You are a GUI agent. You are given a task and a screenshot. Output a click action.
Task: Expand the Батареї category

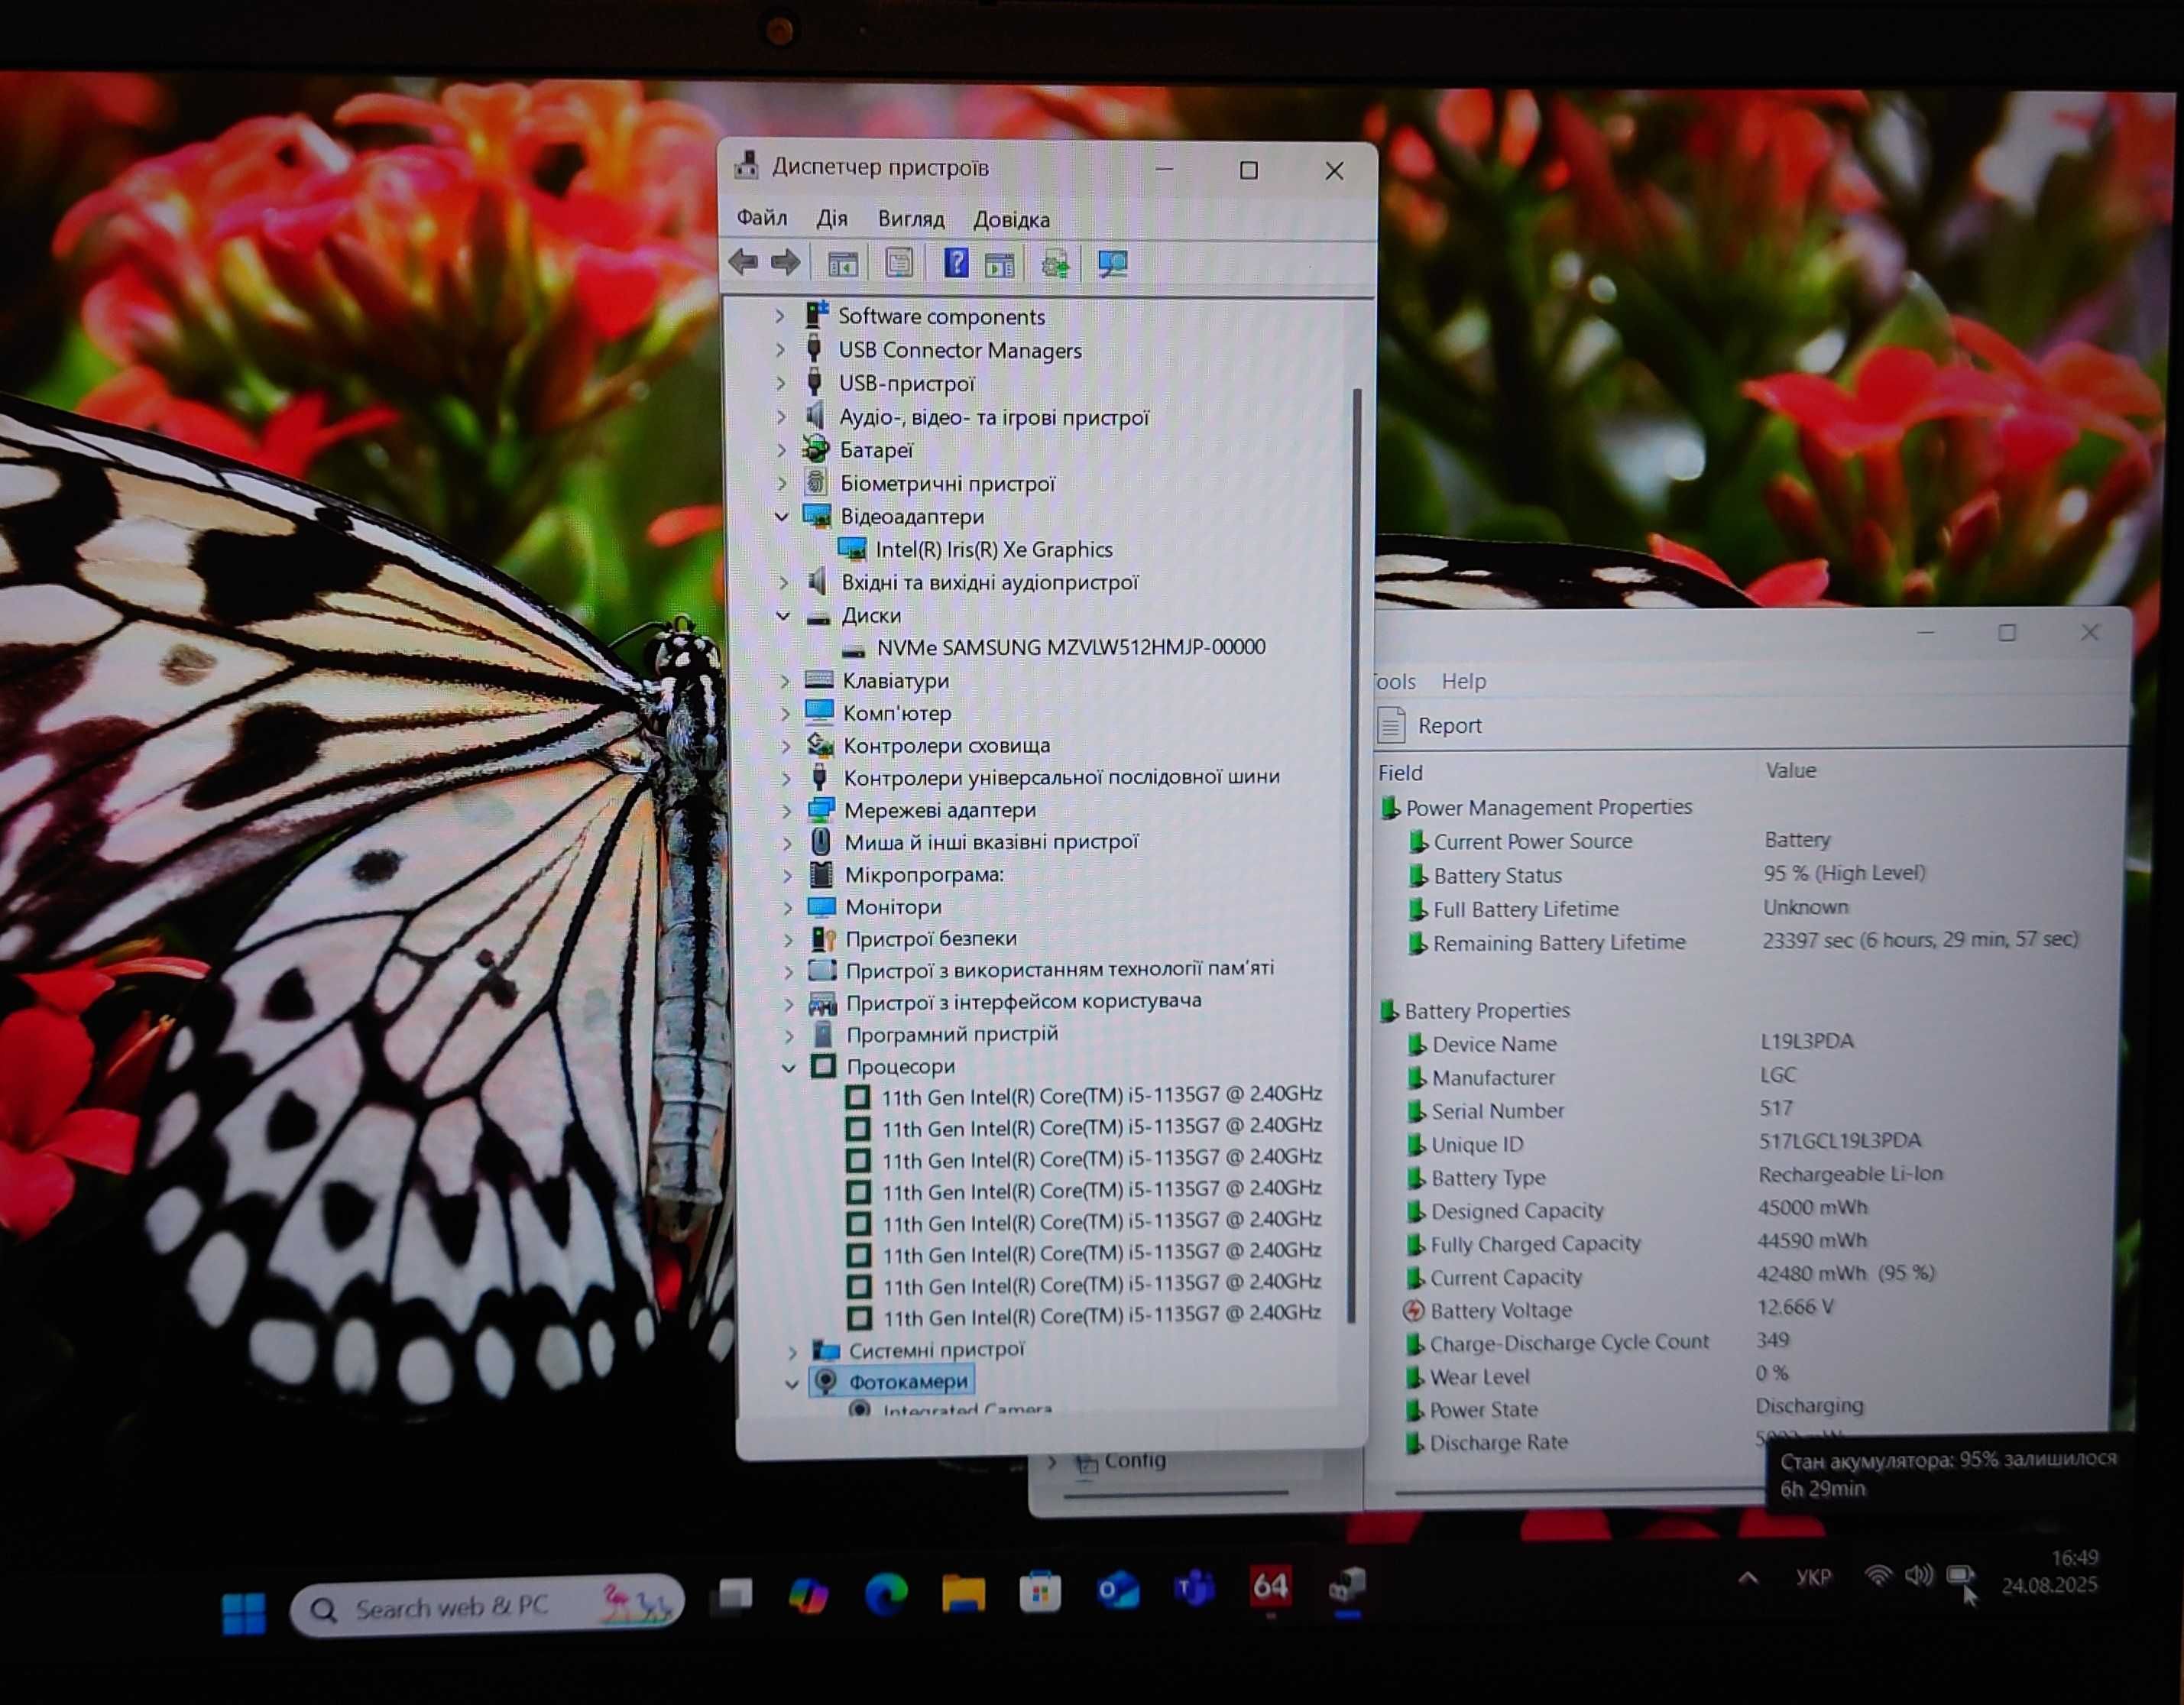pos(782,450)
